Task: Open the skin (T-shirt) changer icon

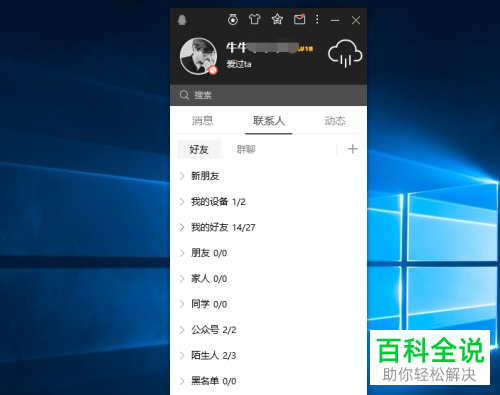Action: [255, 19]
